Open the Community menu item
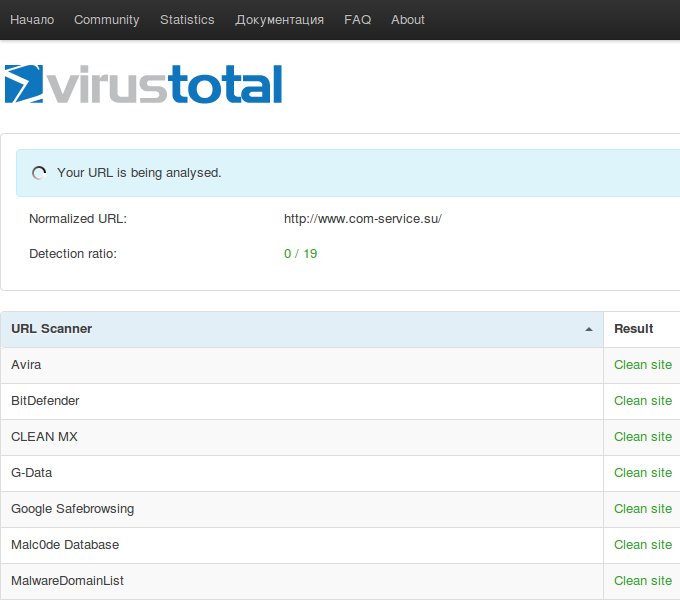Viewport: 680px width, 600px height. (107, 20)
